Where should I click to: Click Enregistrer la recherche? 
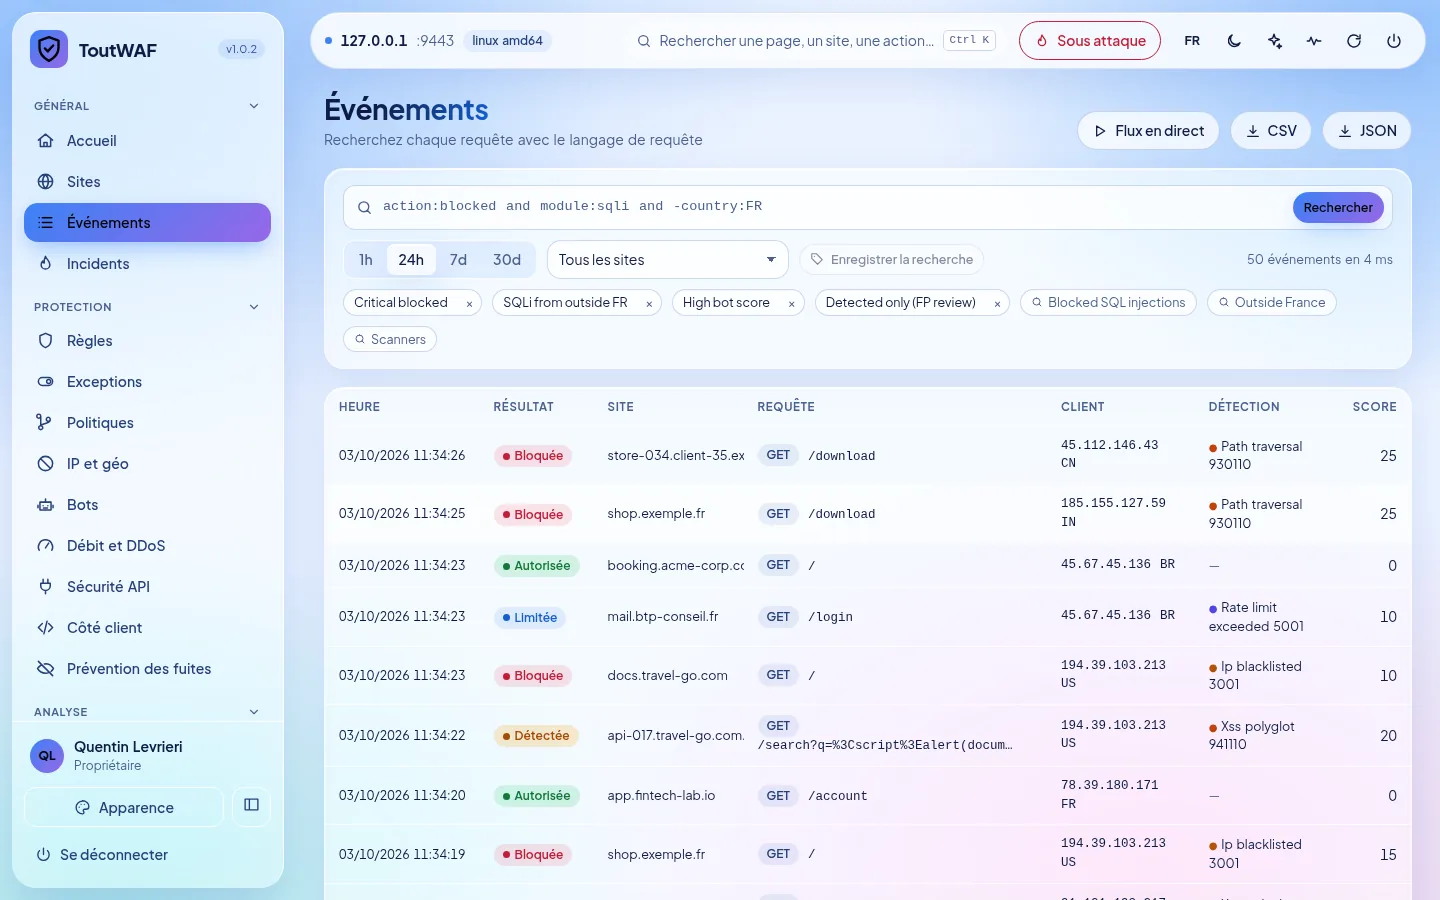[x=892, y=260]
